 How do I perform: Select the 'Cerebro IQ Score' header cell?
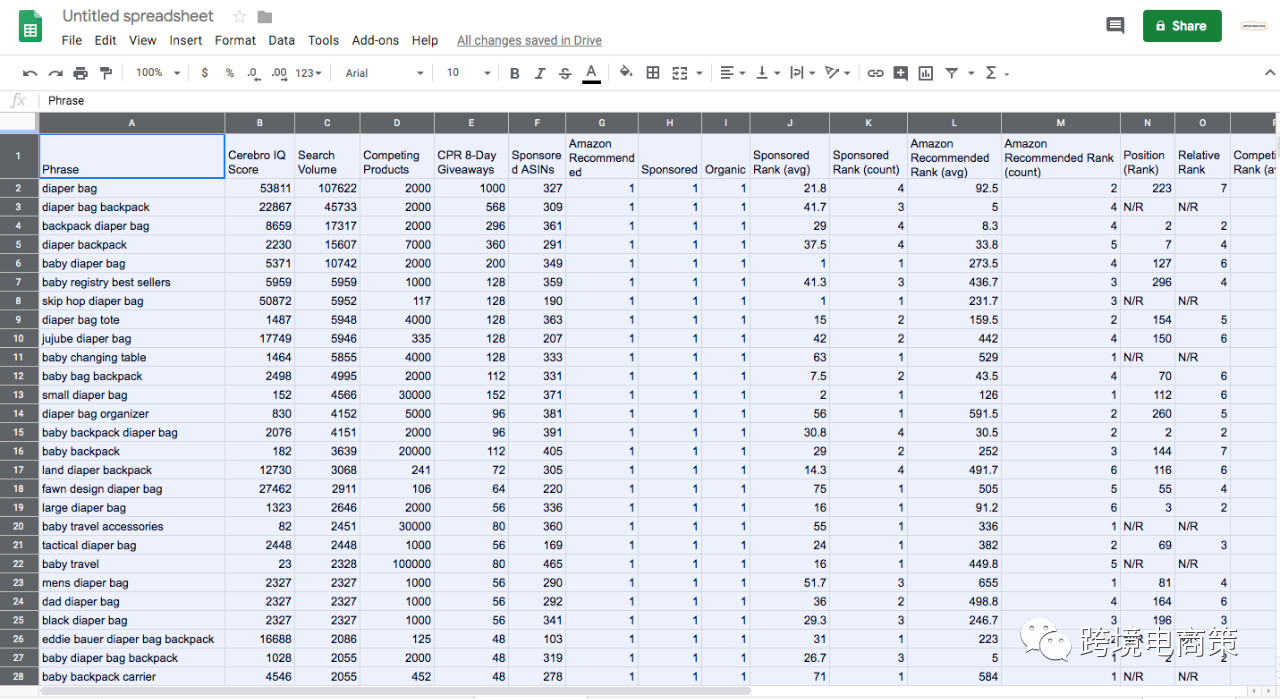coord(260,156)
